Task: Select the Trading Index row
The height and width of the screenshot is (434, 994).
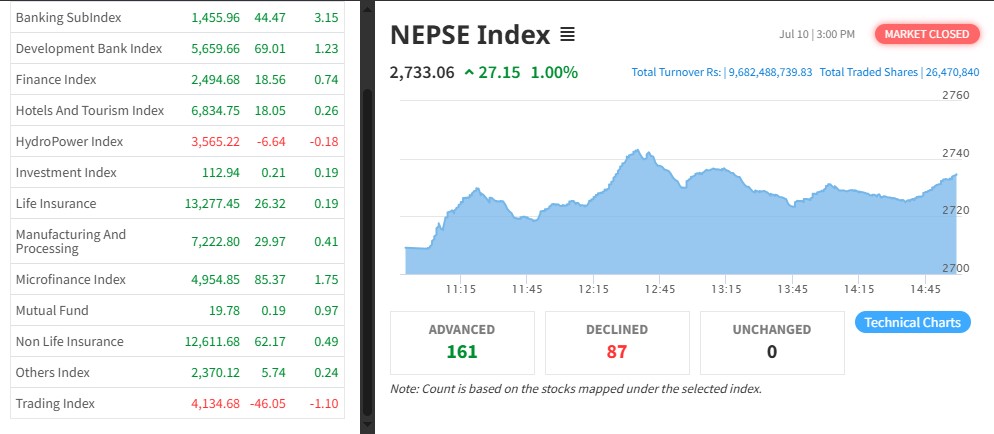Action: (55, 404)
